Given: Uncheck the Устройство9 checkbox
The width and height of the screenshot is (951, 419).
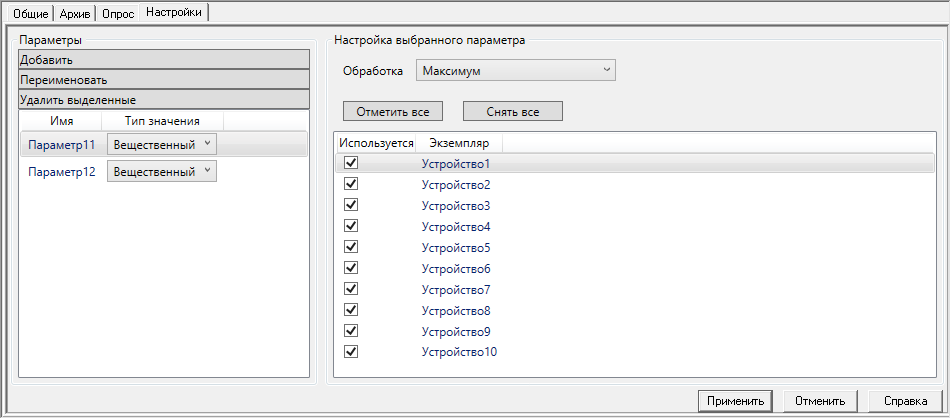Looking at the screenshot, I should pos(351,331).
